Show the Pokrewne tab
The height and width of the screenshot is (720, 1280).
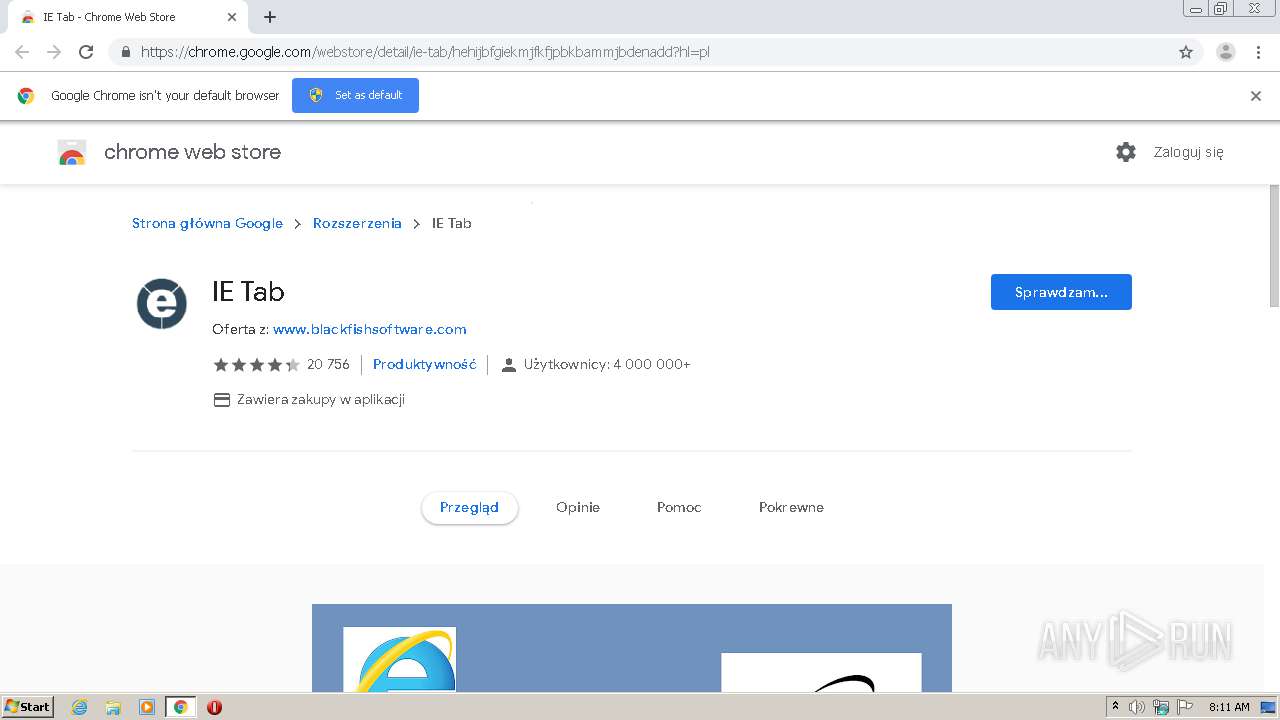coord(791,507)
